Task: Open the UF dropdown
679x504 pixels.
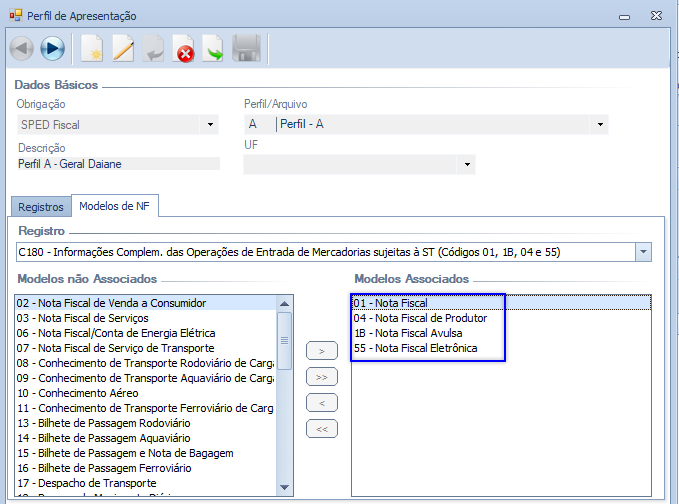Action: click(467, 165)
